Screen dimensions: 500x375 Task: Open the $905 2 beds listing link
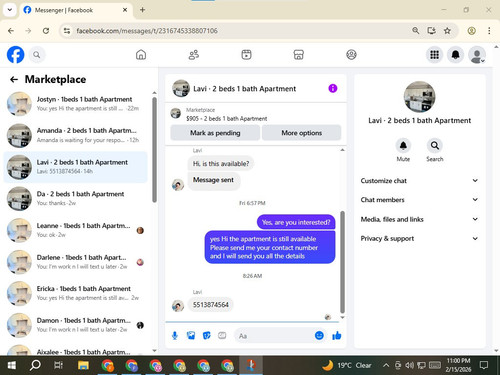coord(226,118)
